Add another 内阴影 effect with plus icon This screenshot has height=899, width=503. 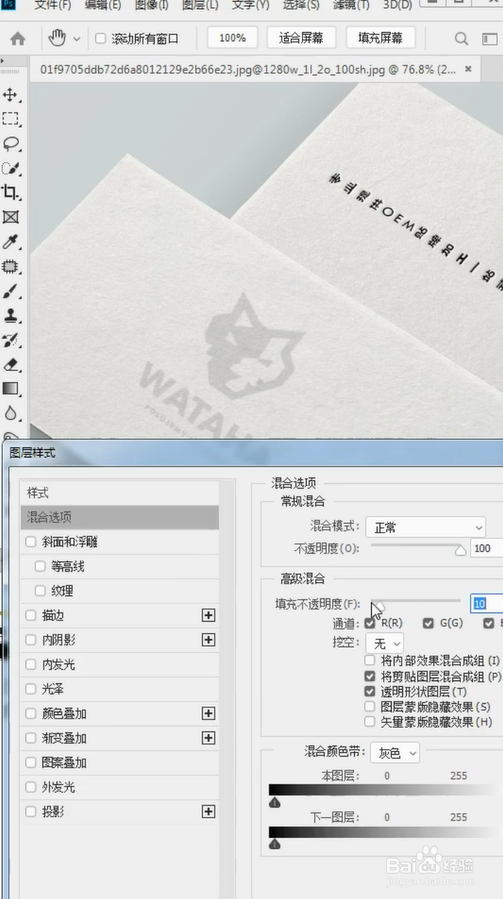point(208,640)
